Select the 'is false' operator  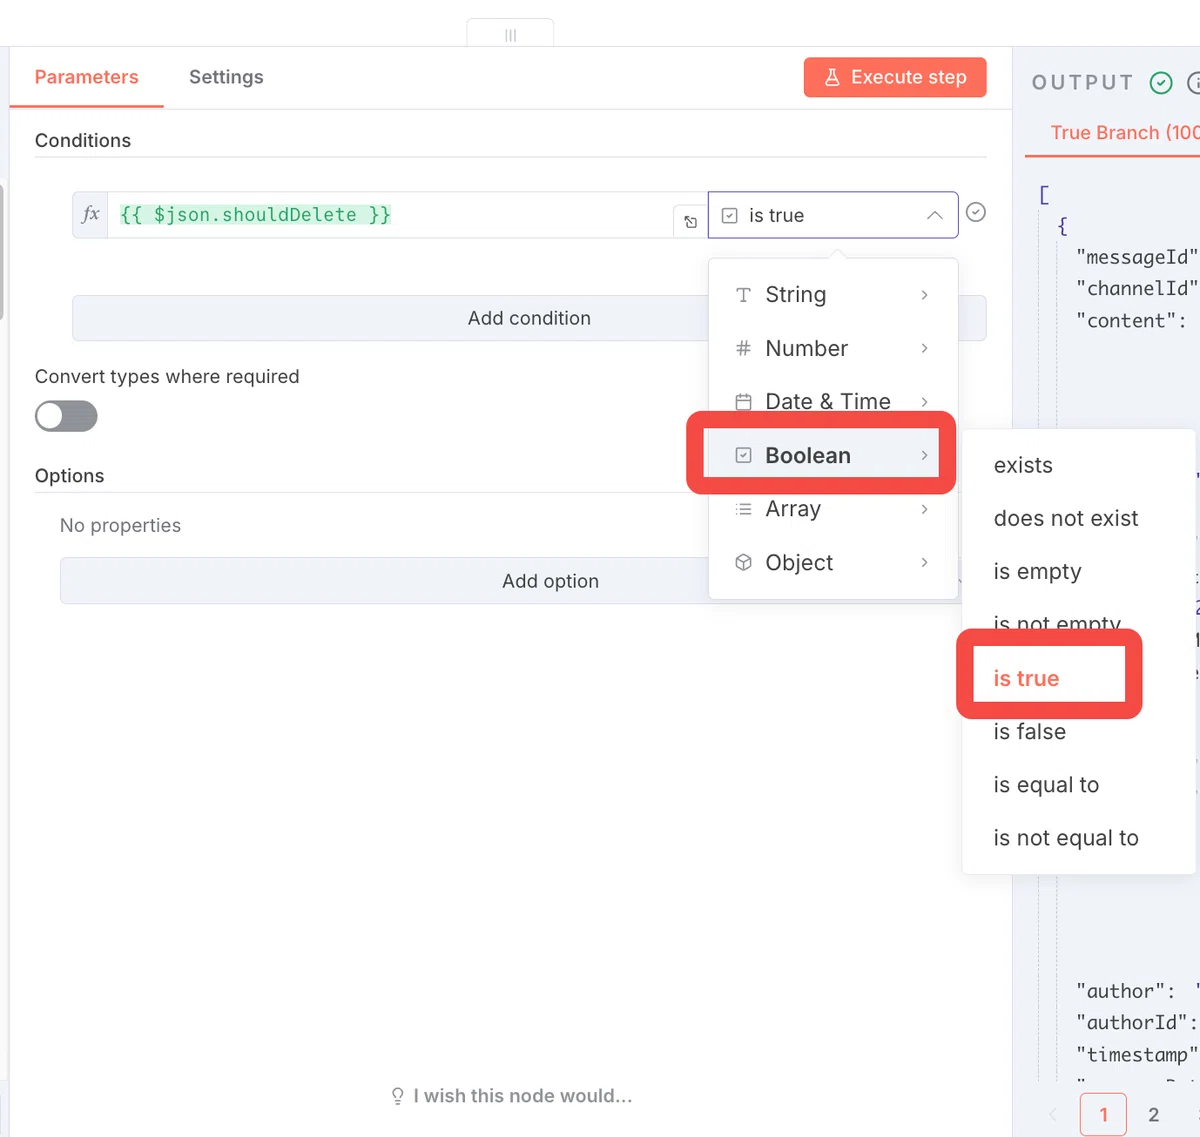(x=1029, y=732)
